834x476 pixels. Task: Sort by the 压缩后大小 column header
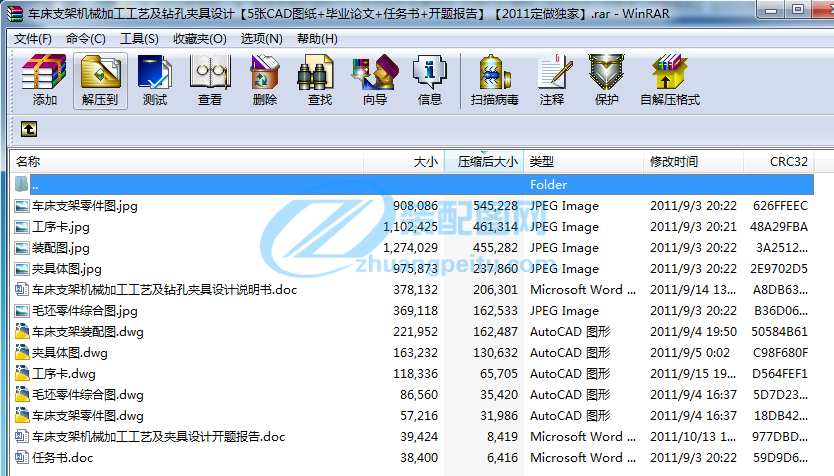point(483,162)
